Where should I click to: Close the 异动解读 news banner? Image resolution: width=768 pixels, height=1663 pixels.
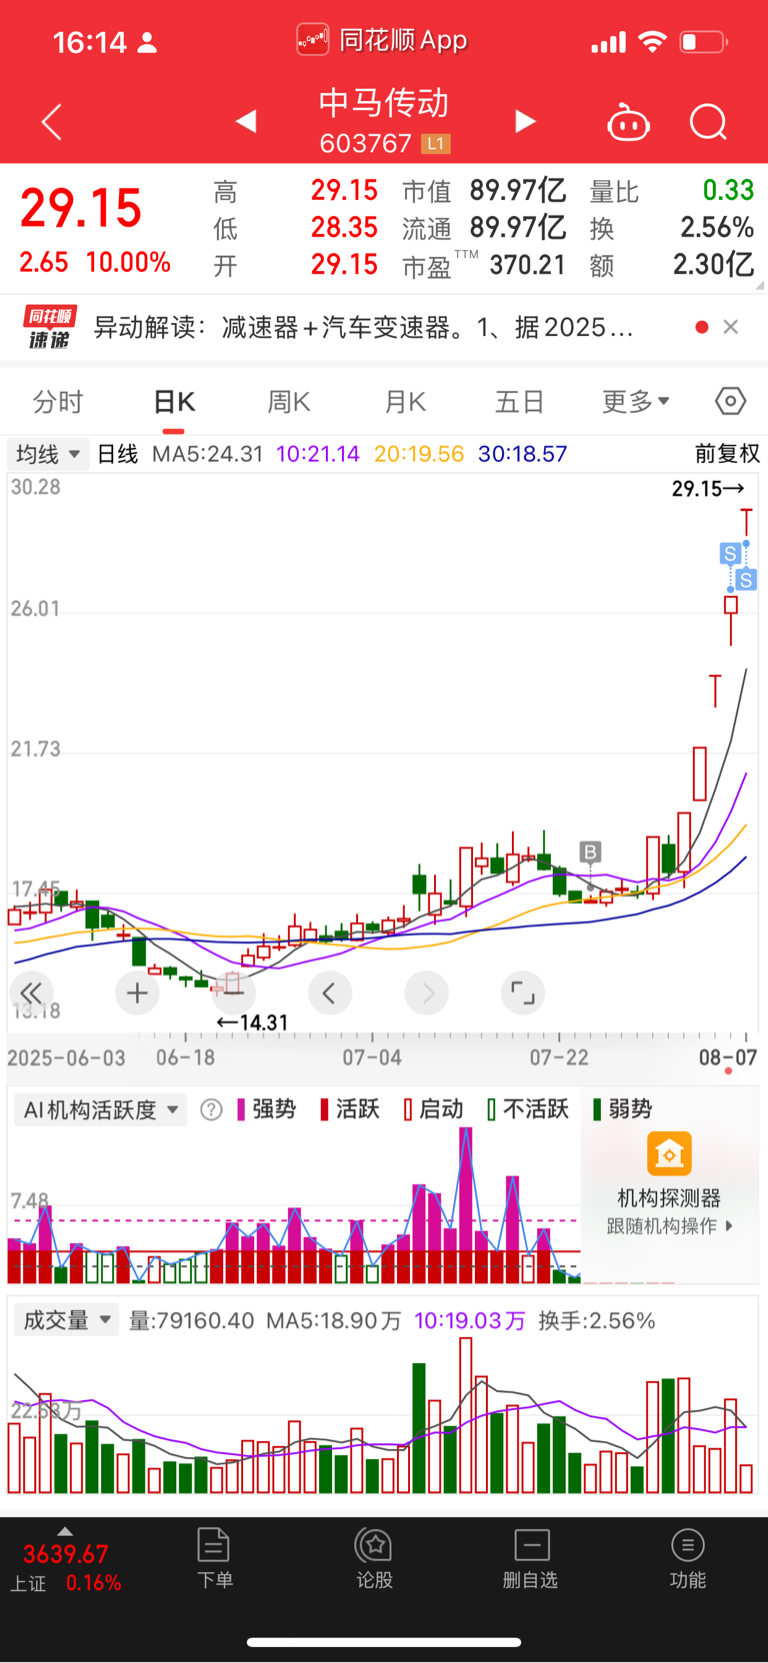tap(731, 327)
